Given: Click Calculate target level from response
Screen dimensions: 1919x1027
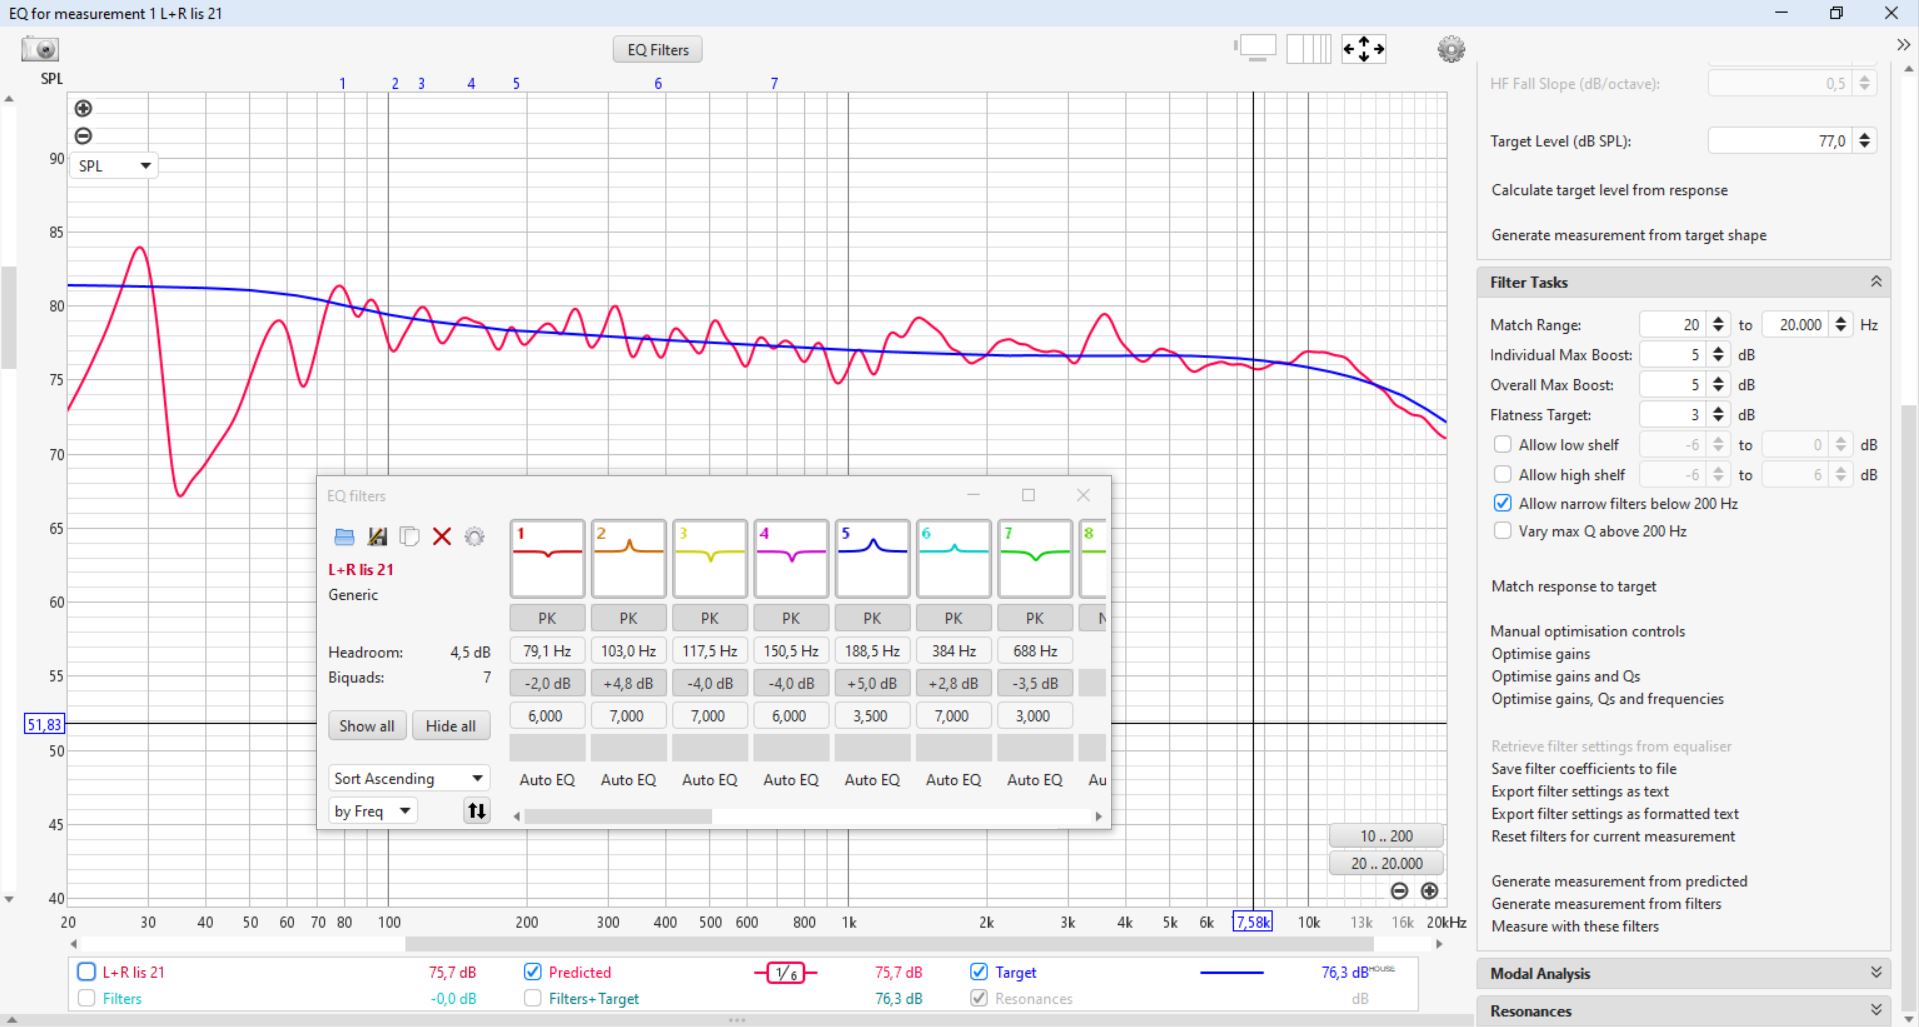Looking at the screenshot, I should click(1609, 190).
